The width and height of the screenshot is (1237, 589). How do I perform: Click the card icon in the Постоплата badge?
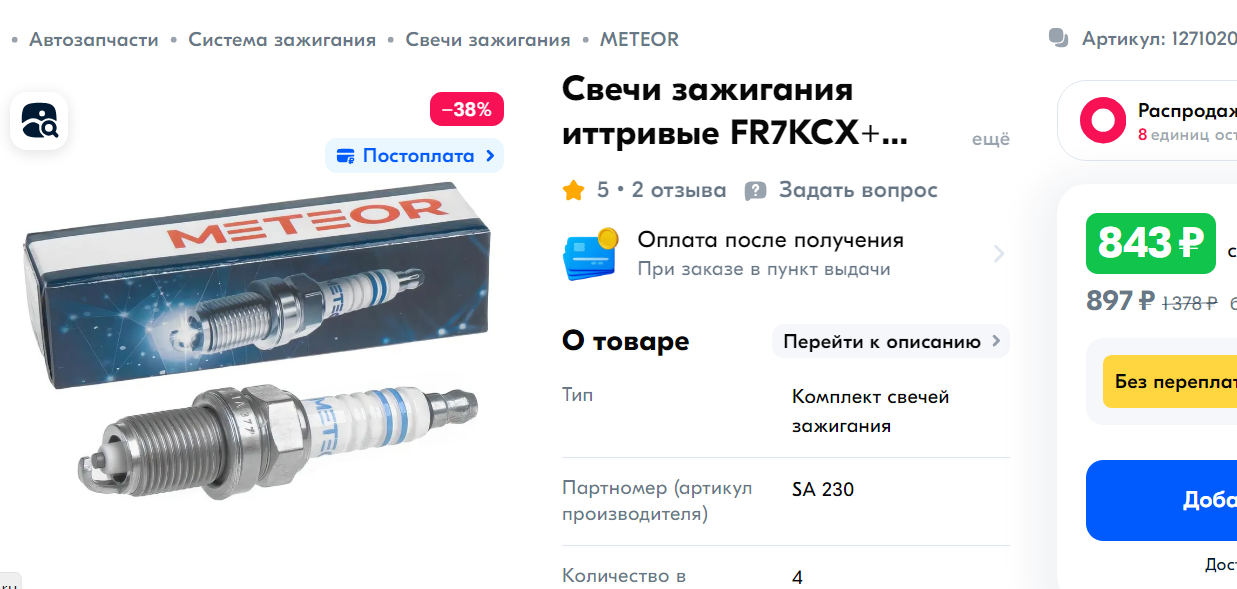346,156
